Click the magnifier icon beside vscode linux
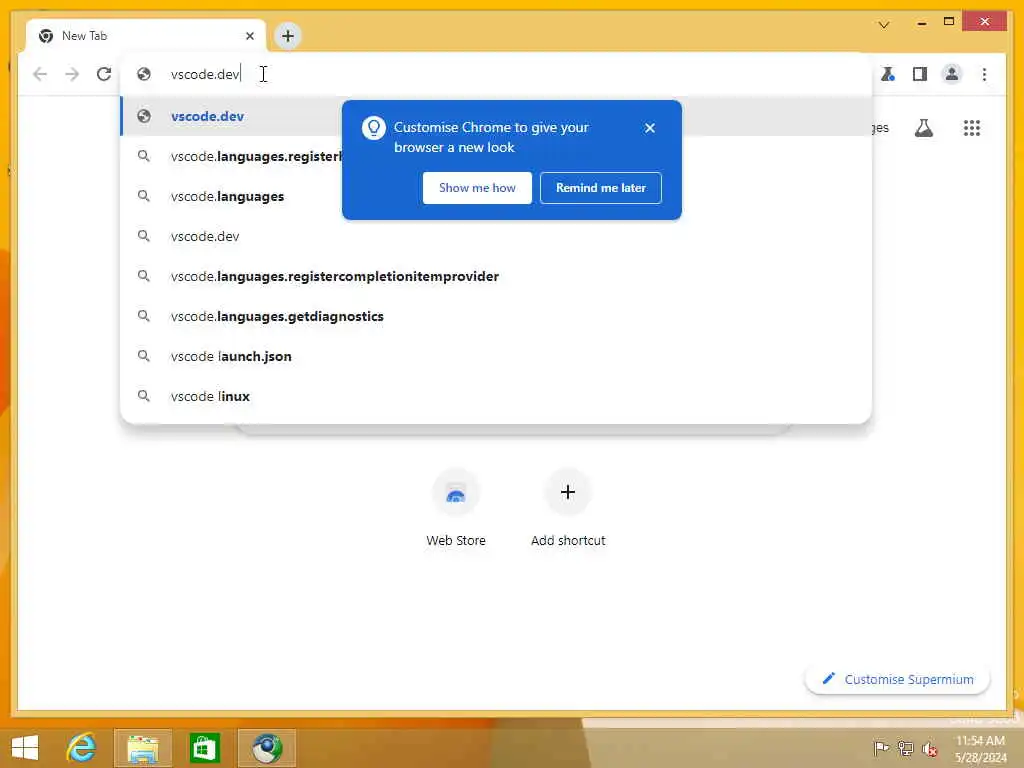The width and height of the screenshot is (1024, 768). [x=144, y=396]
